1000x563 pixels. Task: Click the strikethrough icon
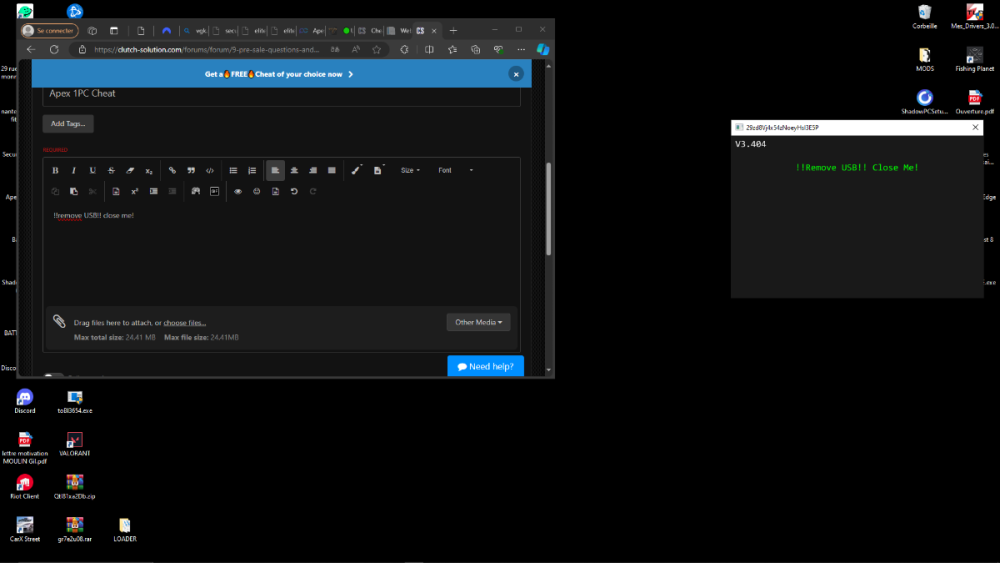111,171
